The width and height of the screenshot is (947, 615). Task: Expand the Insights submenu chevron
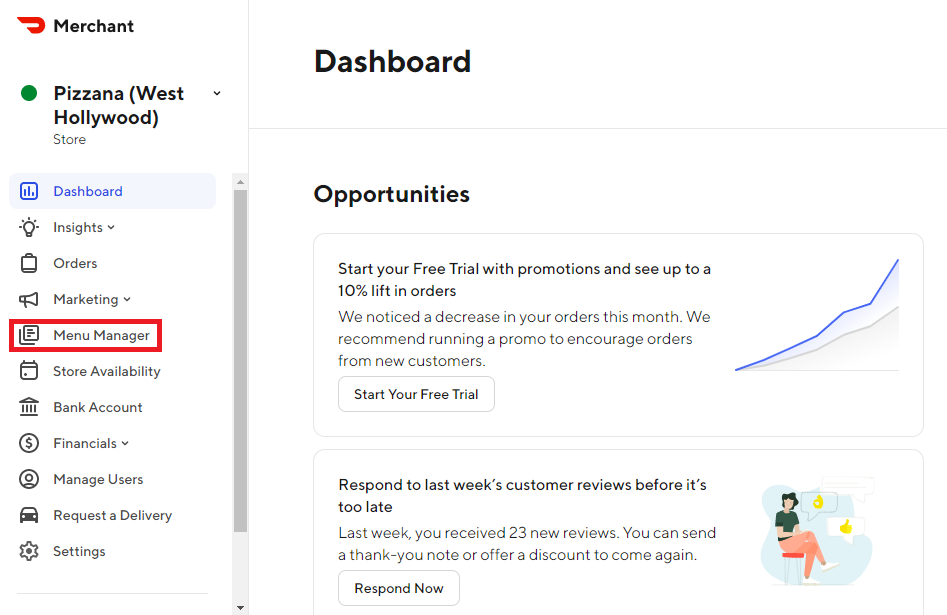111,228
